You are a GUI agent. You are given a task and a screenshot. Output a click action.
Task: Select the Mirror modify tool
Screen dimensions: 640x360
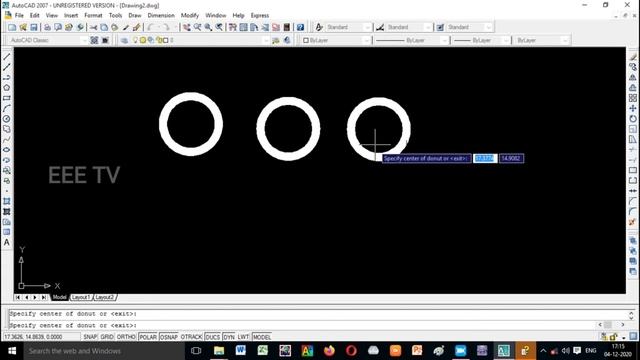[x=633, y=77]
